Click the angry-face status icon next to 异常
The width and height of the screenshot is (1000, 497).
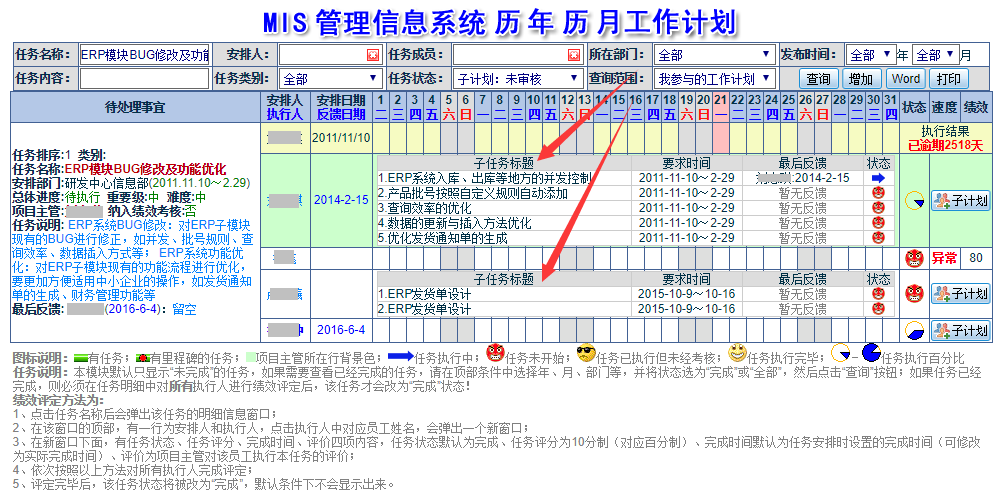pyautogui.click(x=914, y=258)
